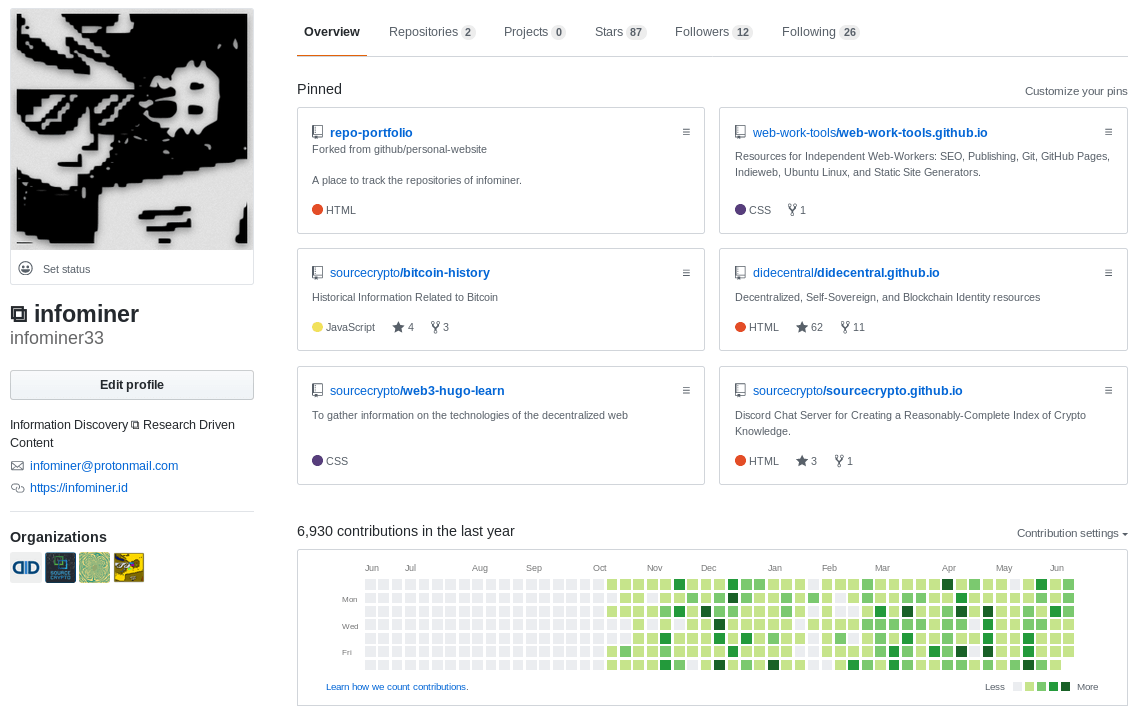Open the fork count on sourcecrypto.github.io
This screenshot has height=707, width=1132.
pos(843,461)
